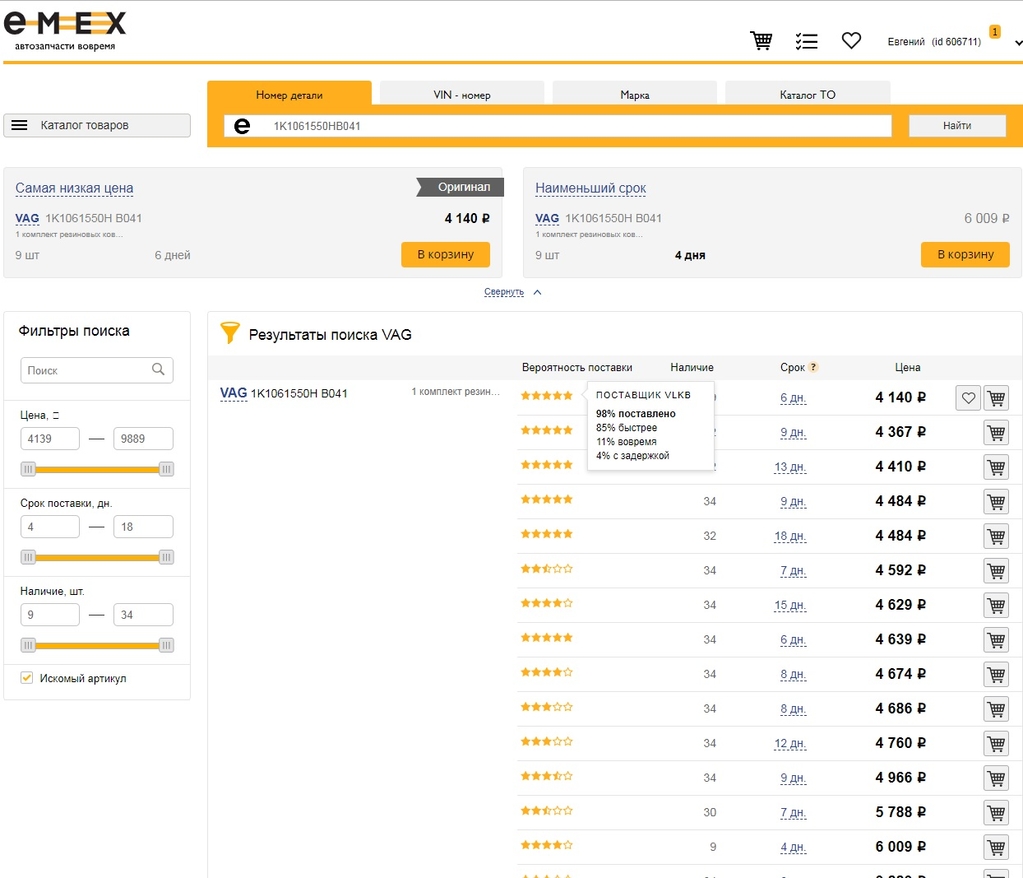This screenshot has width=1023, height=878.
Task: Open the Наименьший срок link
Action: pos(590,188)
